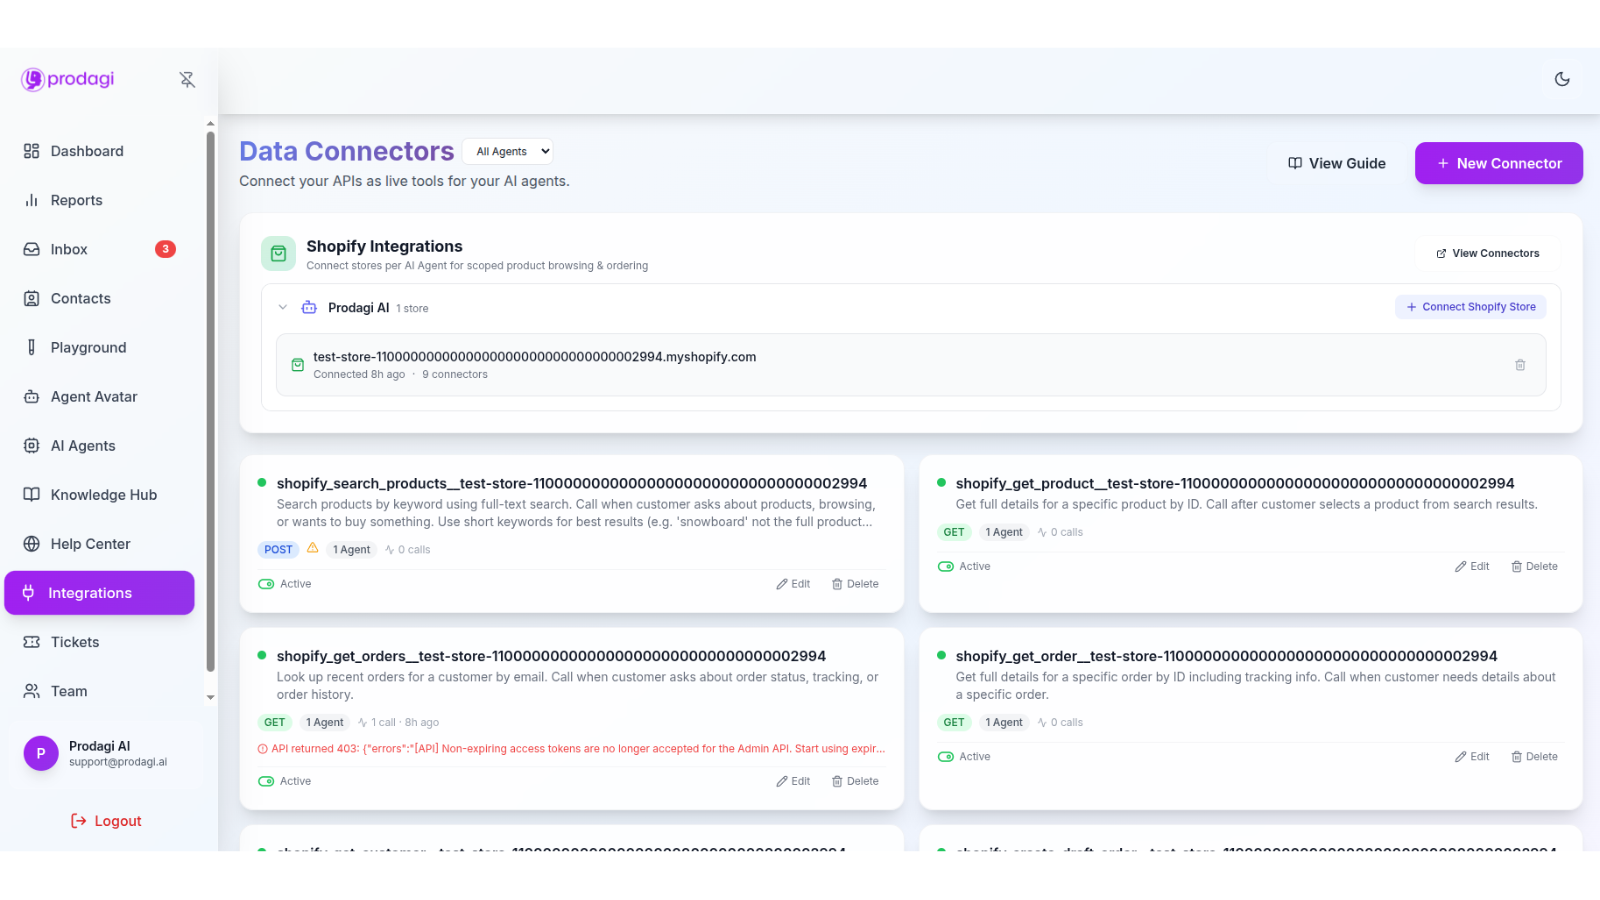Navigate to Contacts
This screenshot has height=900, width=1600.
[x=100, y=298]
